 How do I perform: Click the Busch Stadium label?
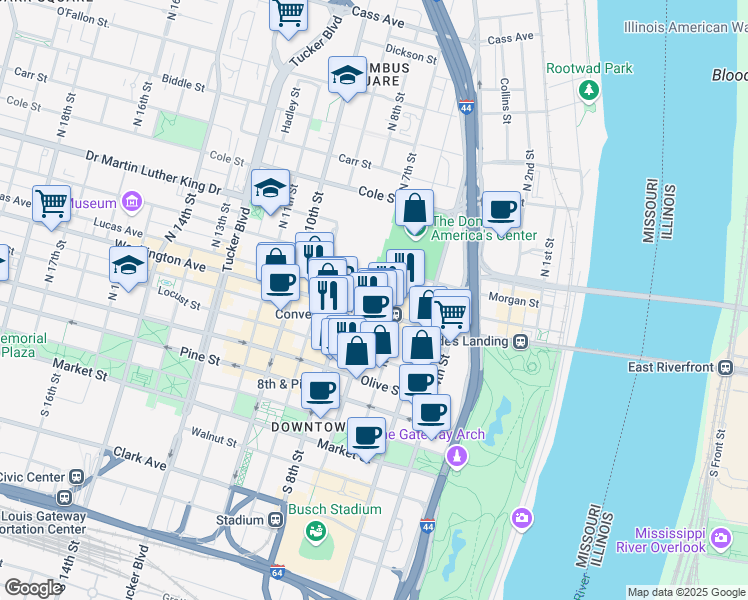[x=335, y=510]
